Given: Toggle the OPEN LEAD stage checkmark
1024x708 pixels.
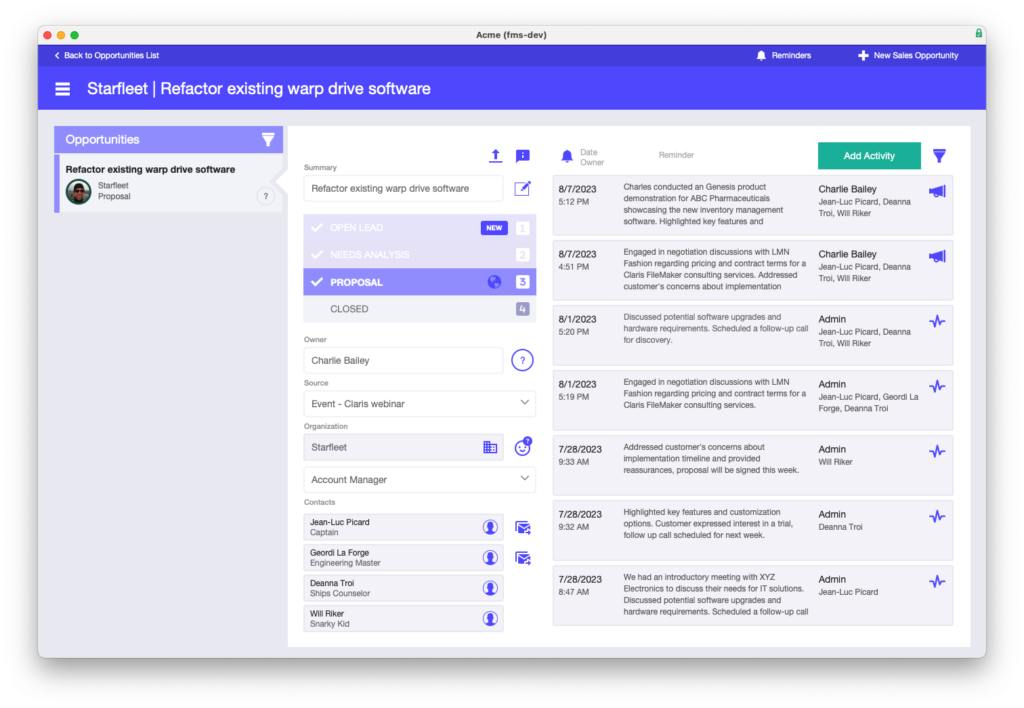Looking at the screenshot, I should pos(317,228).
